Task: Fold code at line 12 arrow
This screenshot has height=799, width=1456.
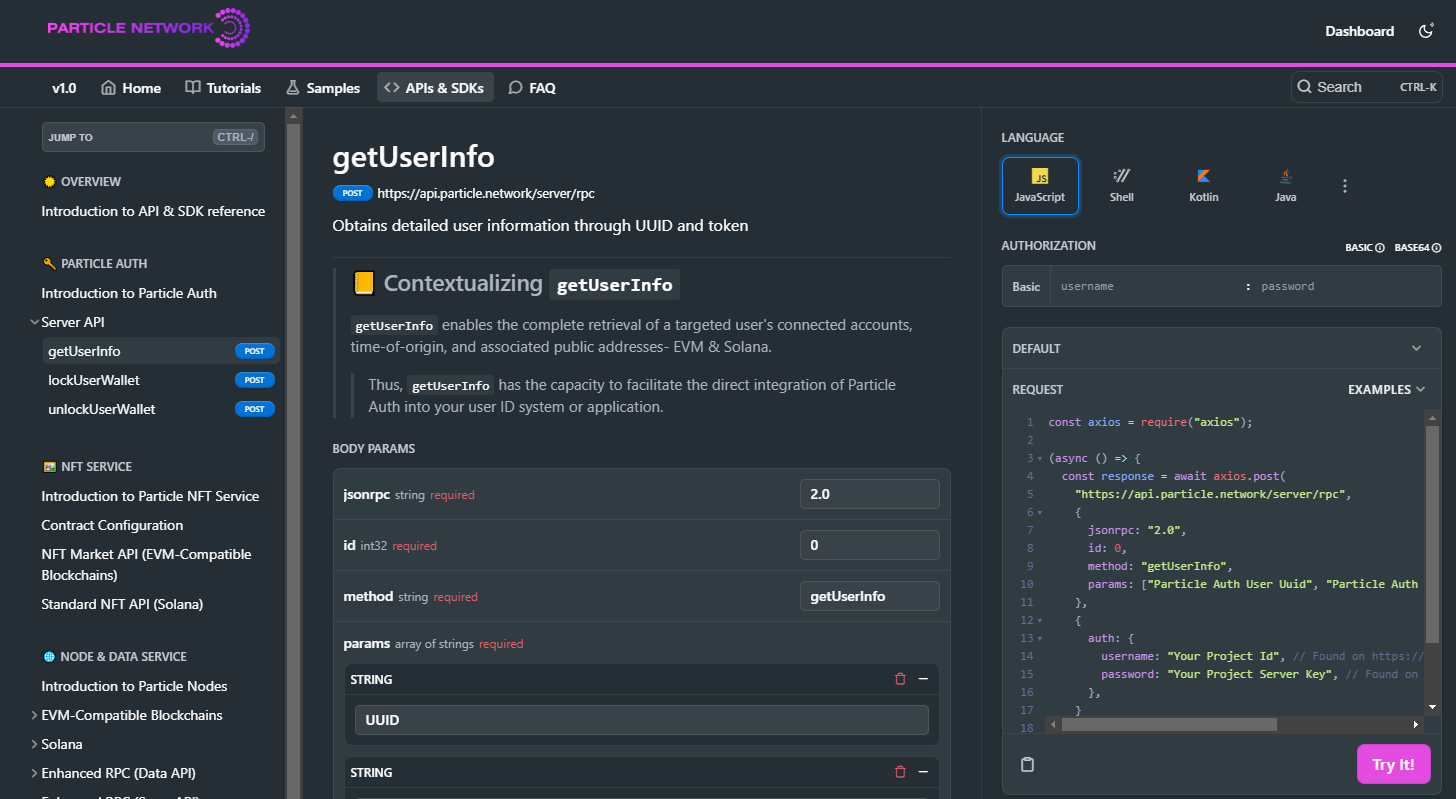Action: [x=1040, y=621]
